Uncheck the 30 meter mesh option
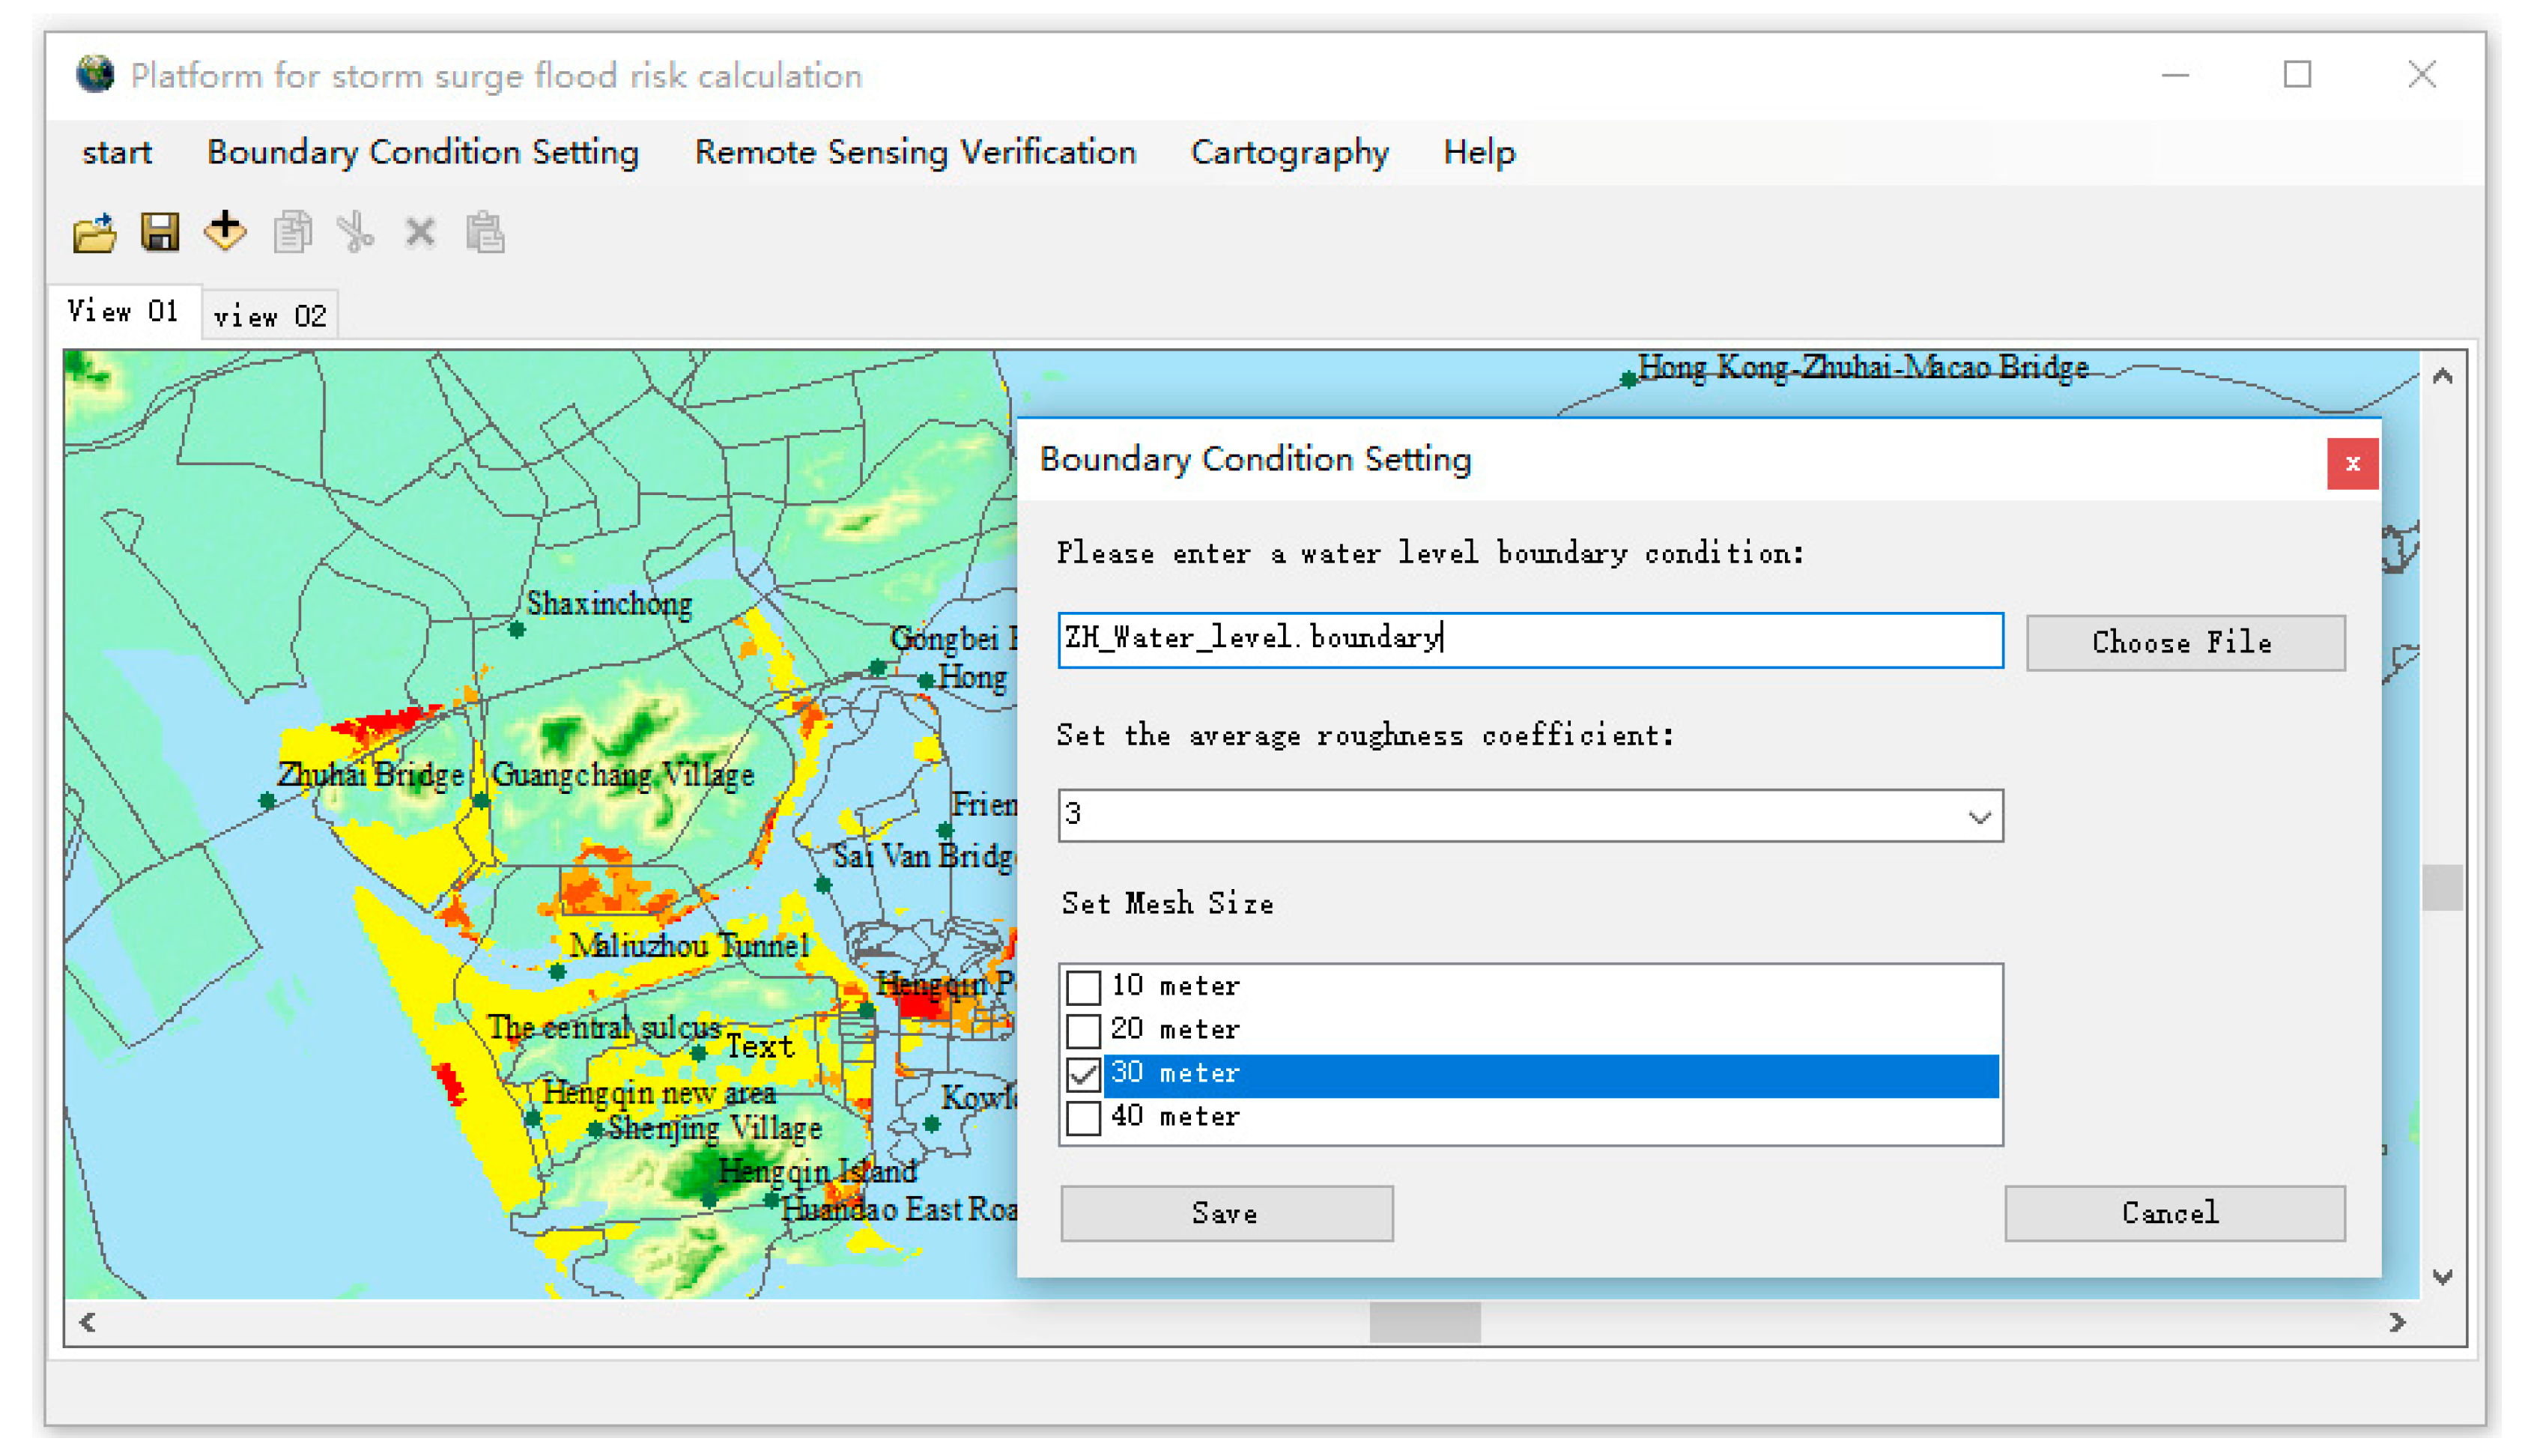The height and width of the screenshot is (1456, 2528). [x=1083, y=1075]
